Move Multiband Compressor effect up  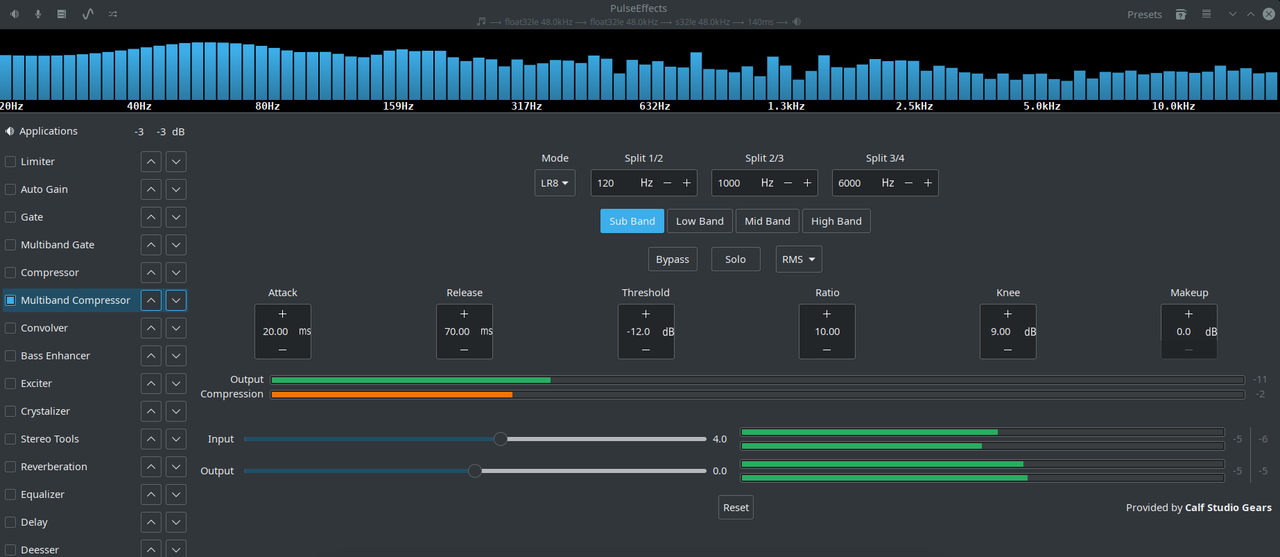(x=150, y=300)
